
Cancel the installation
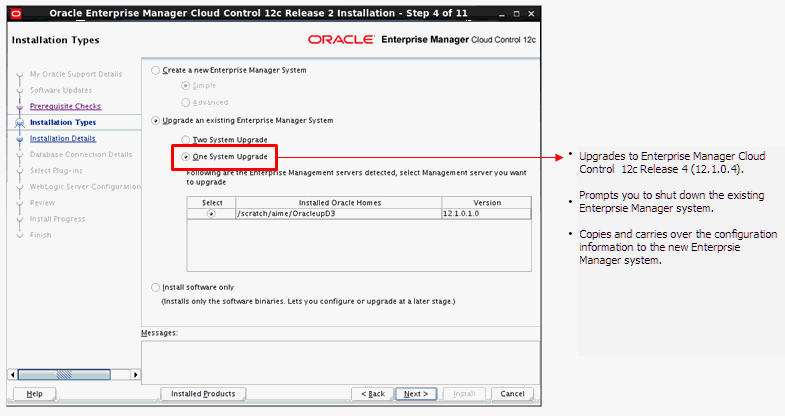pyautogui.click(x=512, y=394)
